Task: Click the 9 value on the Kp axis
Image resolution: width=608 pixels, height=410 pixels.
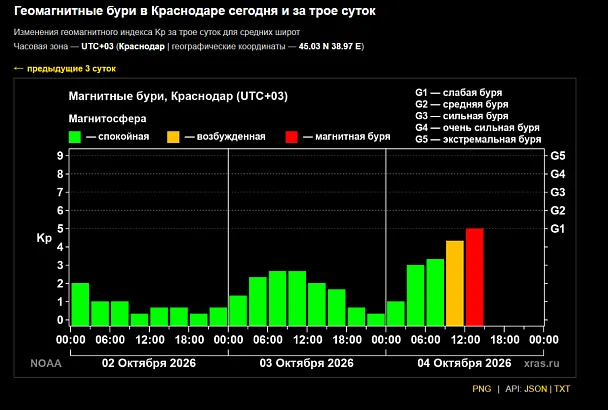Action: click(60, 156)
